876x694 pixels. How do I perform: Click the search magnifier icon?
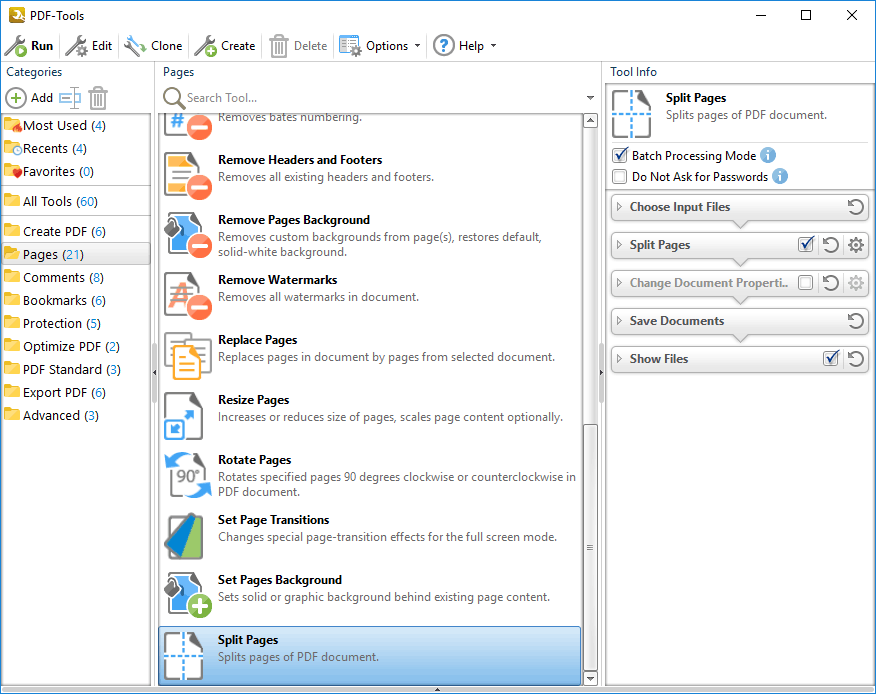(x=174, y=98)
